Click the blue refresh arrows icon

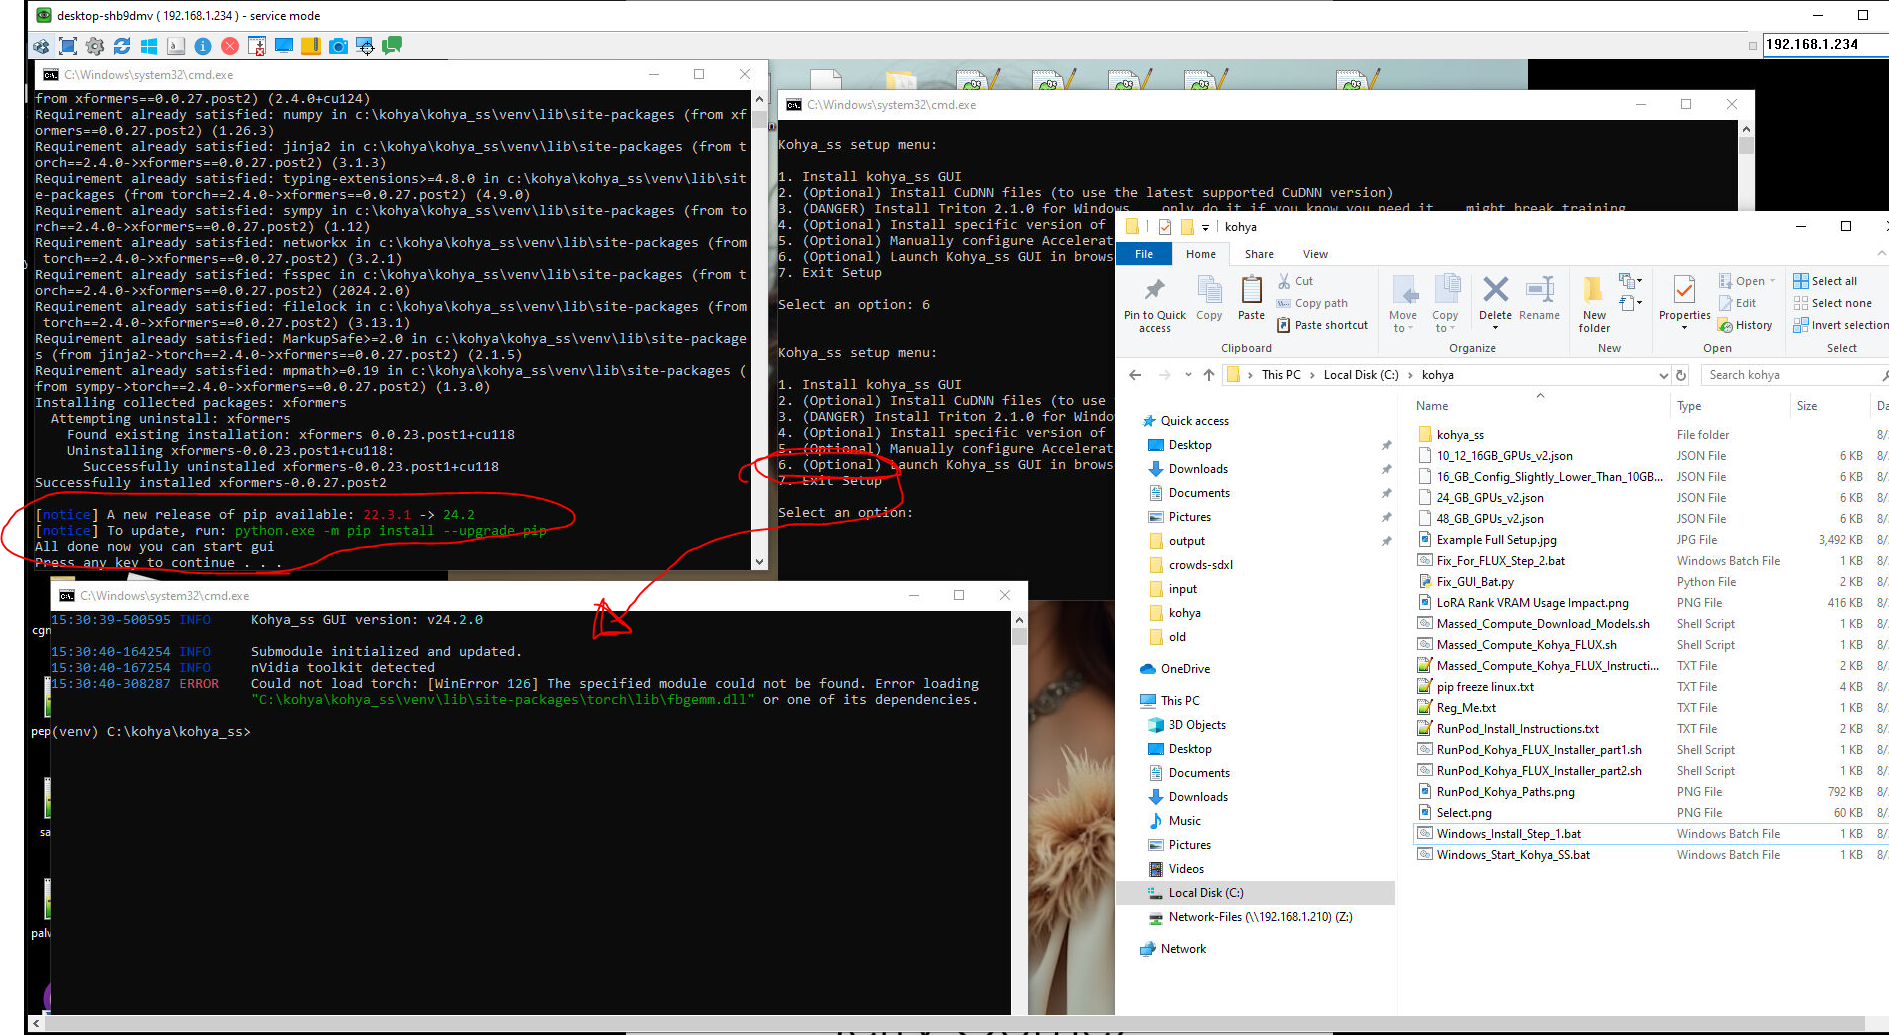(x=122, y=46)
